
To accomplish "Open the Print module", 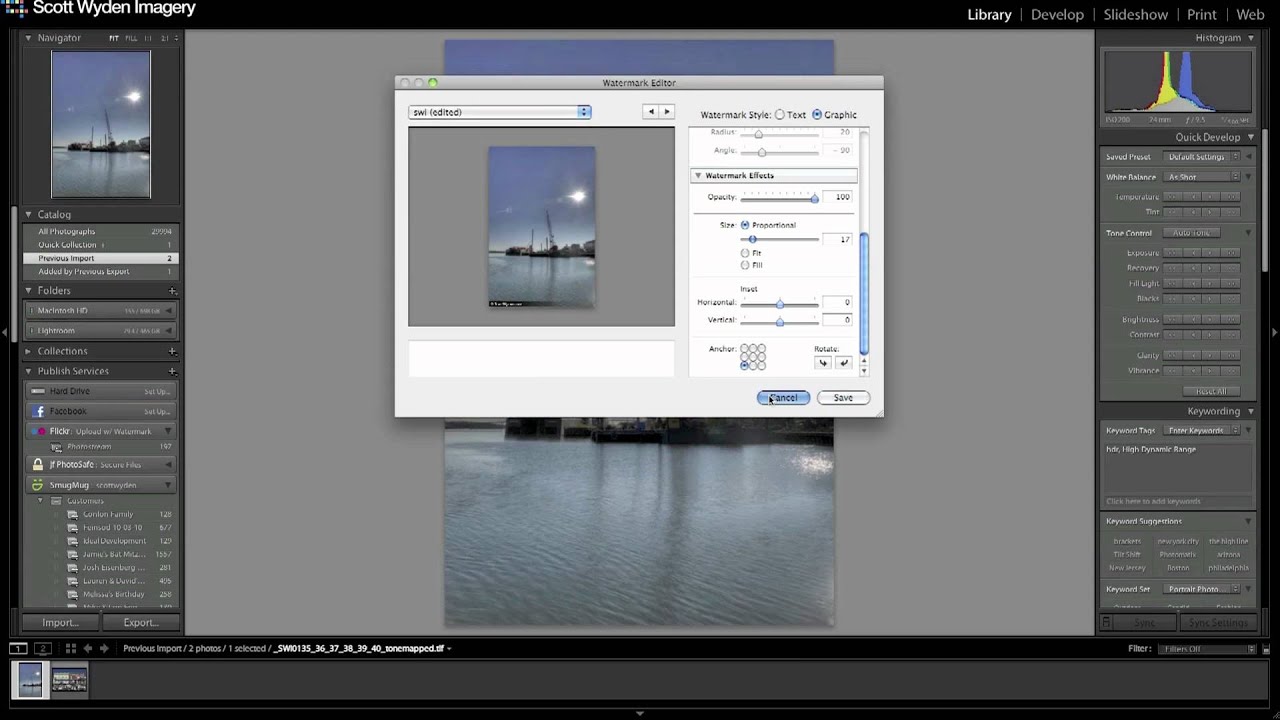I will click(1202, 14).
